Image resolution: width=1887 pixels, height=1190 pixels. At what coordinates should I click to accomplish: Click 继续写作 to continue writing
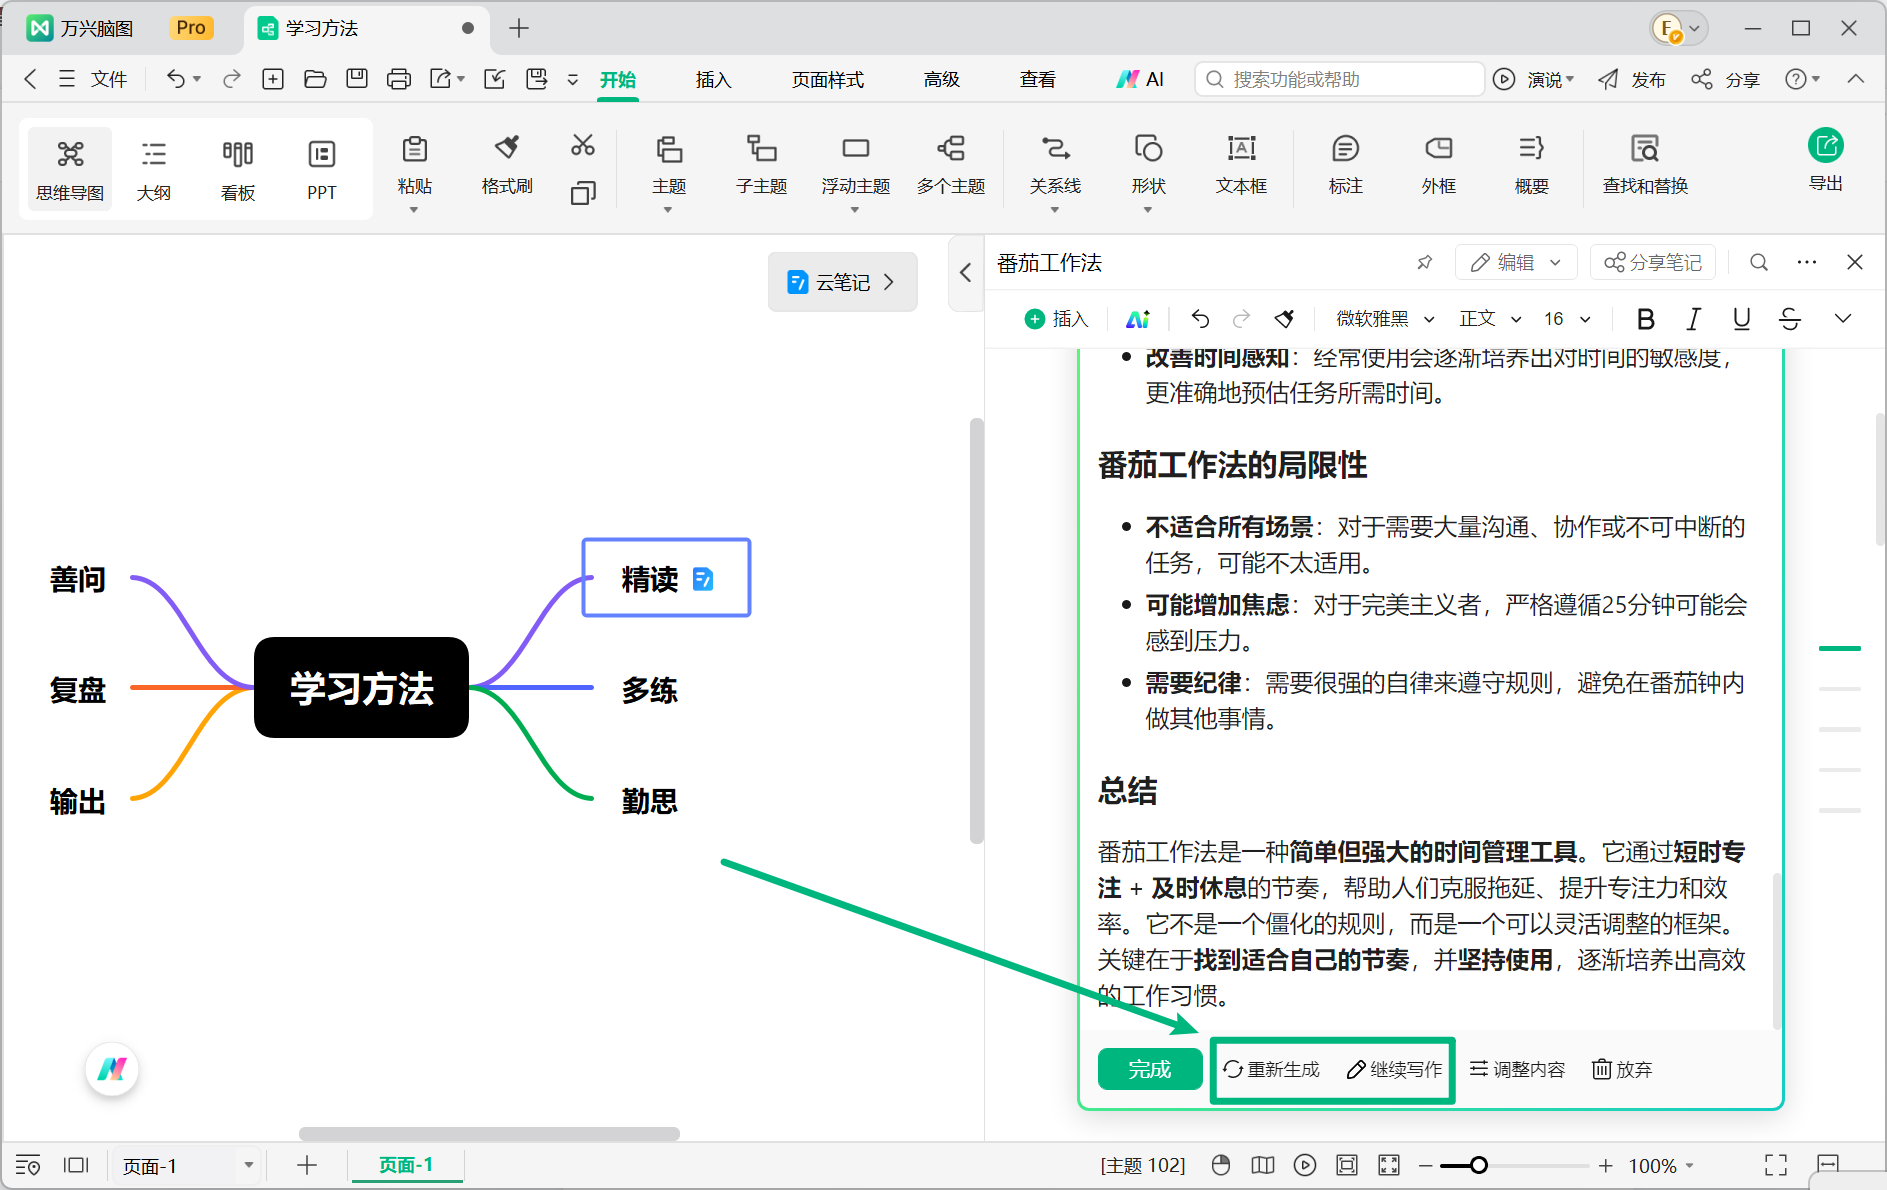pos(1395,1069)
